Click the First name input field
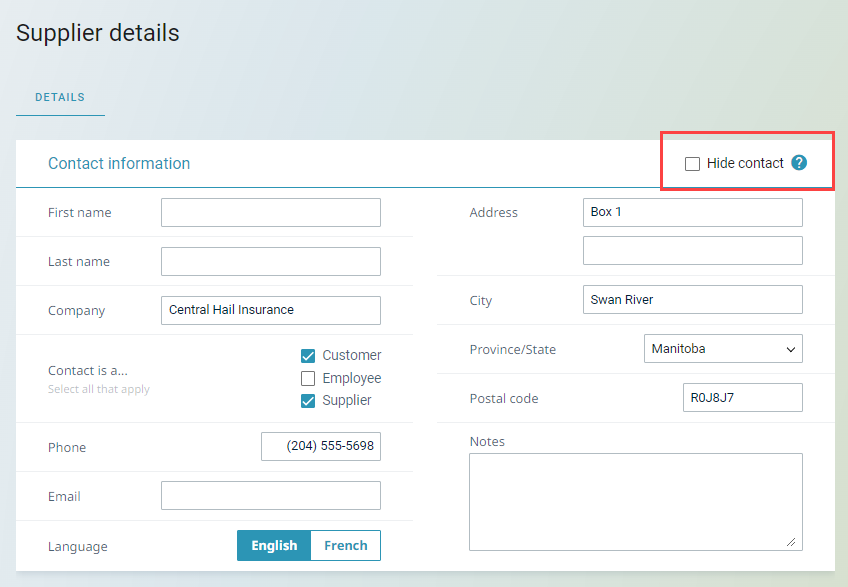This screenshot has height=587, width=848. coord(271,213)
